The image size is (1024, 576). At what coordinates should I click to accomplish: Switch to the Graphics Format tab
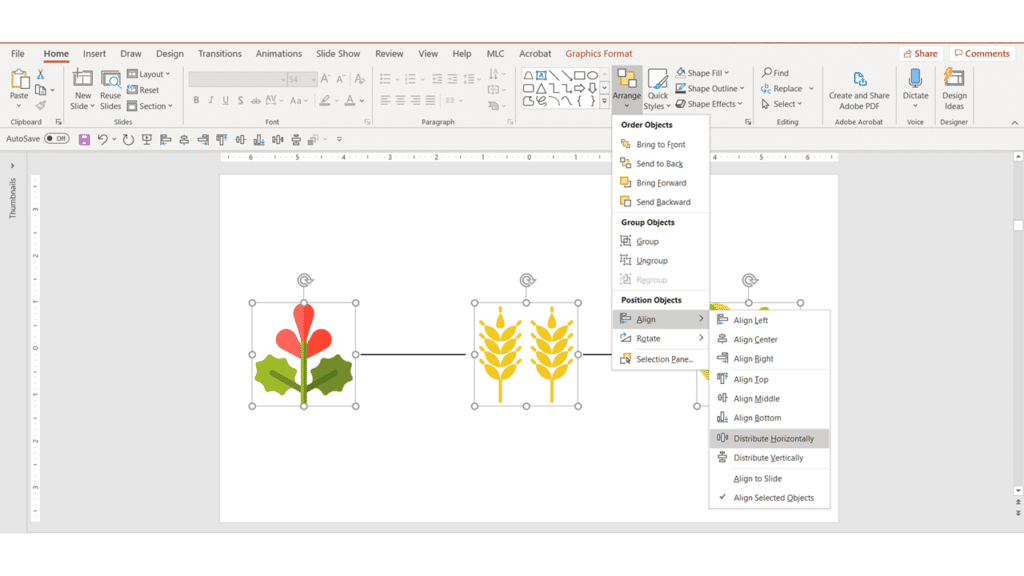598,54
